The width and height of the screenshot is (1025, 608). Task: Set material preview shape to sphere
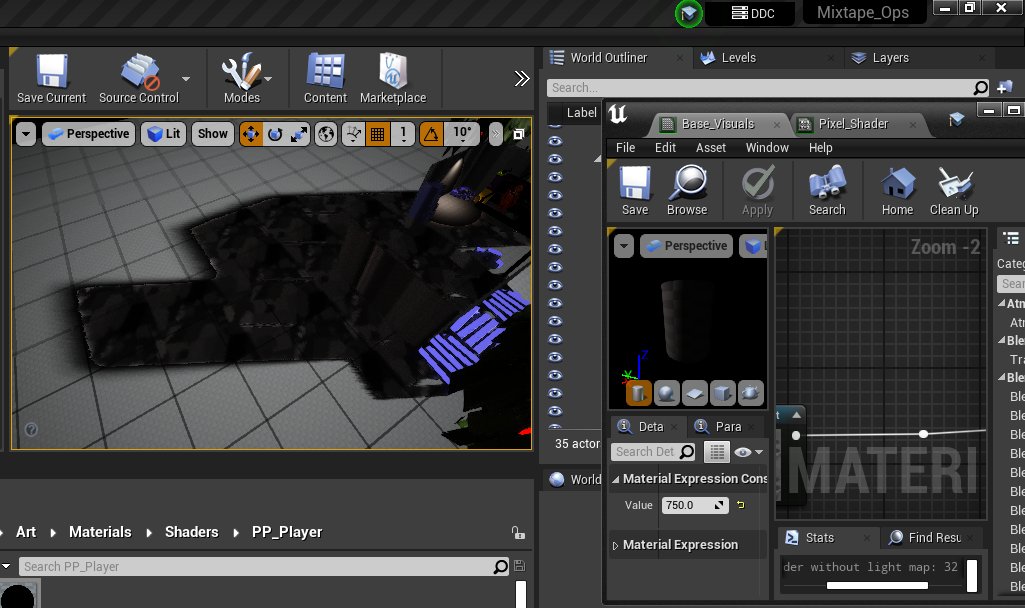[x=666, y=394]
